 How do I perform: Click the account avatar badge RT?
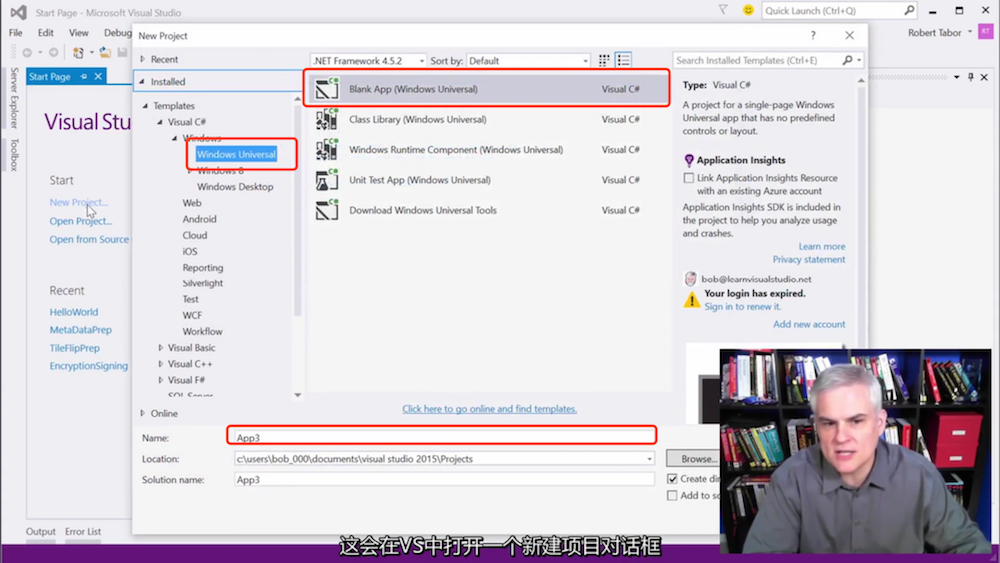[986, 32]
